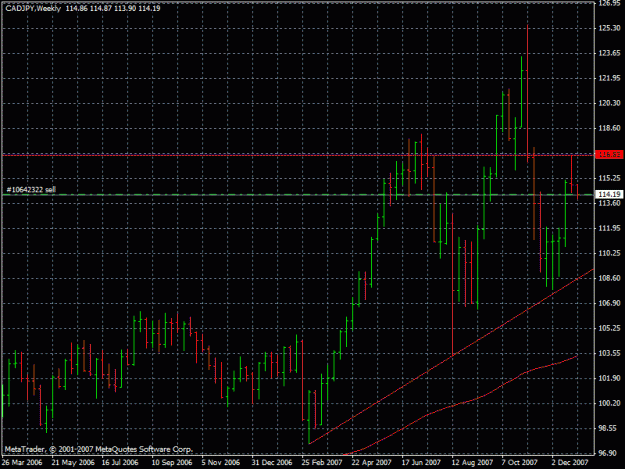Click the '26 Mar 2006' date label
The image size is (625, 469).
tap(22, 463)
